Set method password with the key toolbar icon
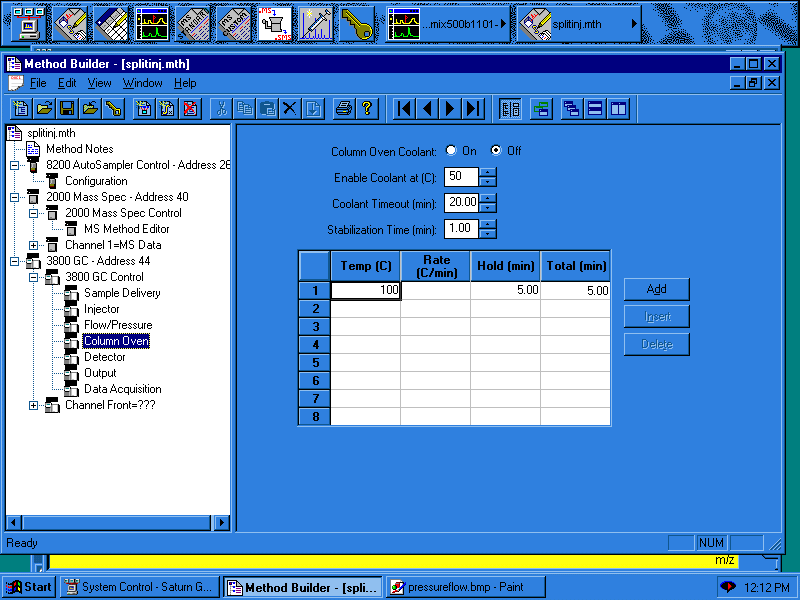The width and height of the screenshot is (800, 600). pos(114,109)
